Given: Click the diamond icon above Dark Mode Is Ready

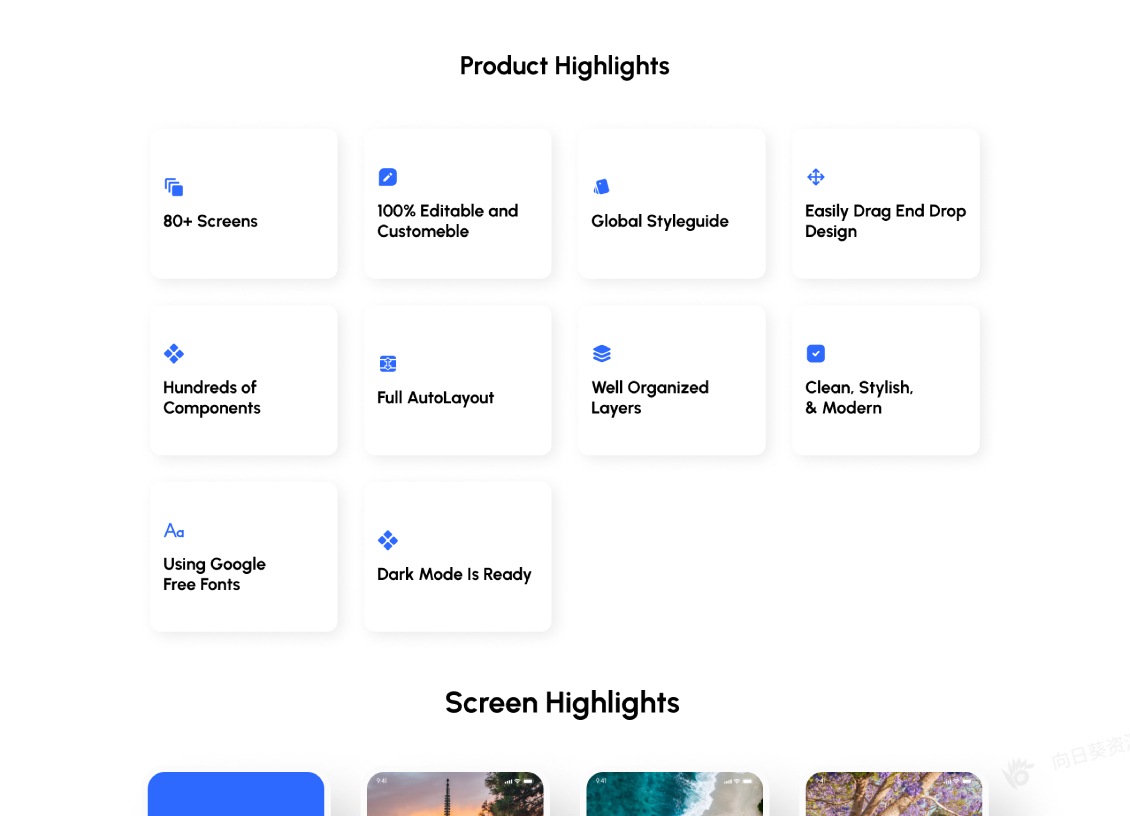Looking at the screenshot, I should coord(388,540).
